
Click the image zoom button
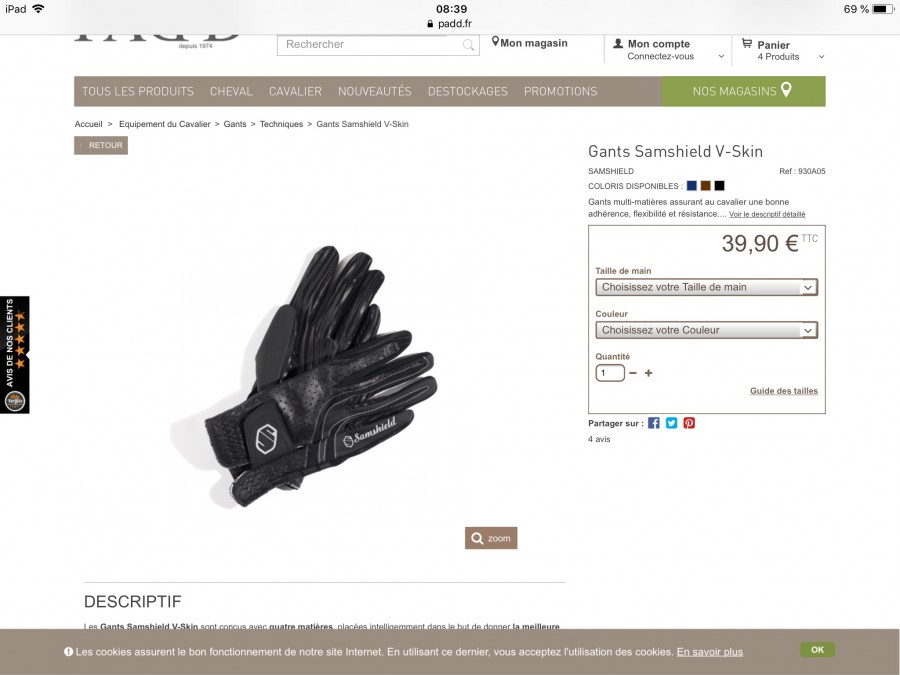(x=491, y=538)
